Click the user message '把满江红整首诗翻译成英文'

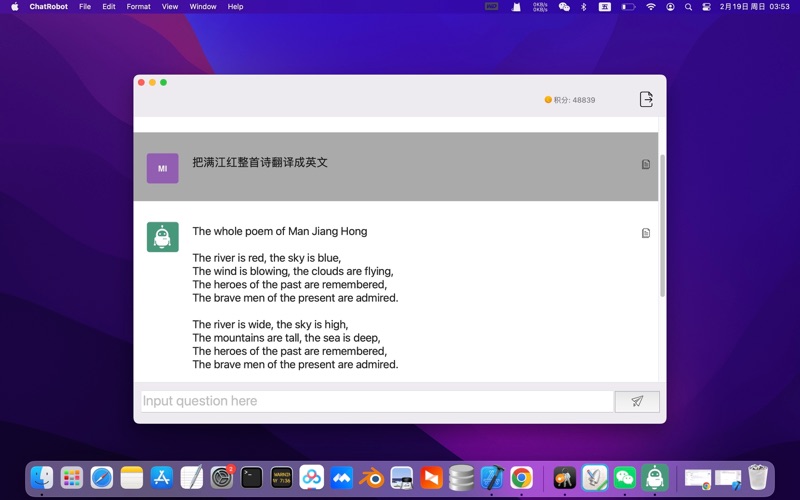[260, 162]
